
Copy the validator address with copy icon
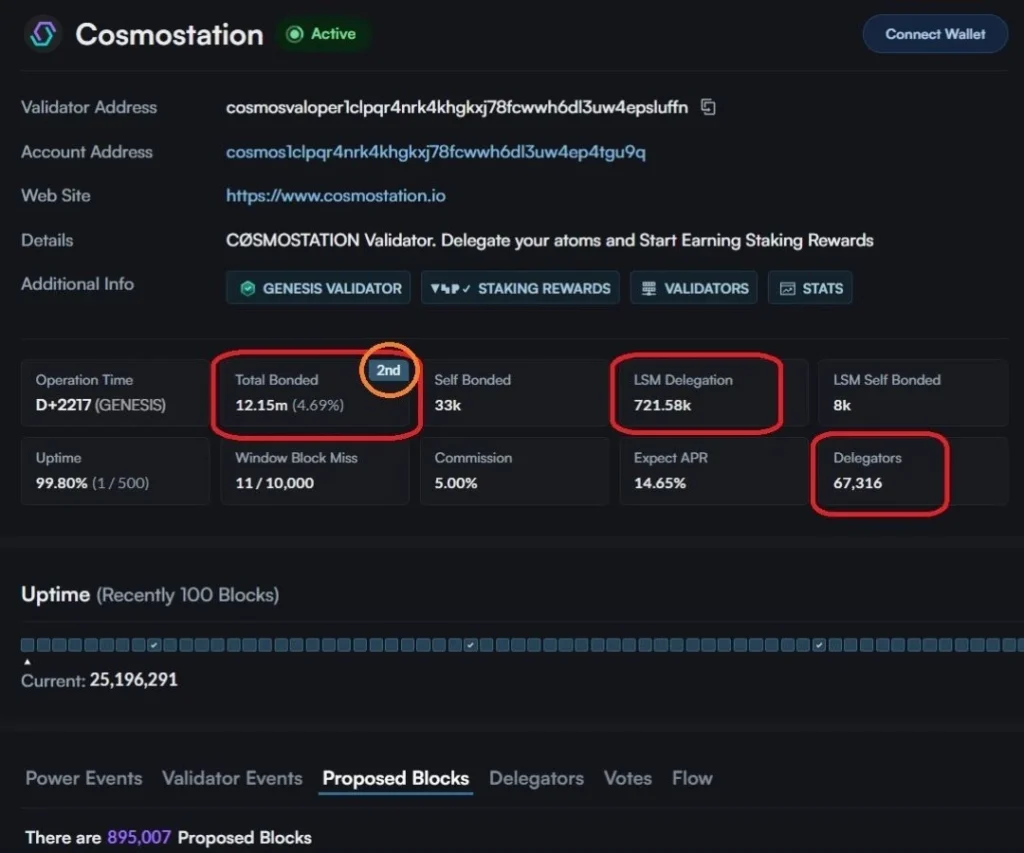point(708,107)
